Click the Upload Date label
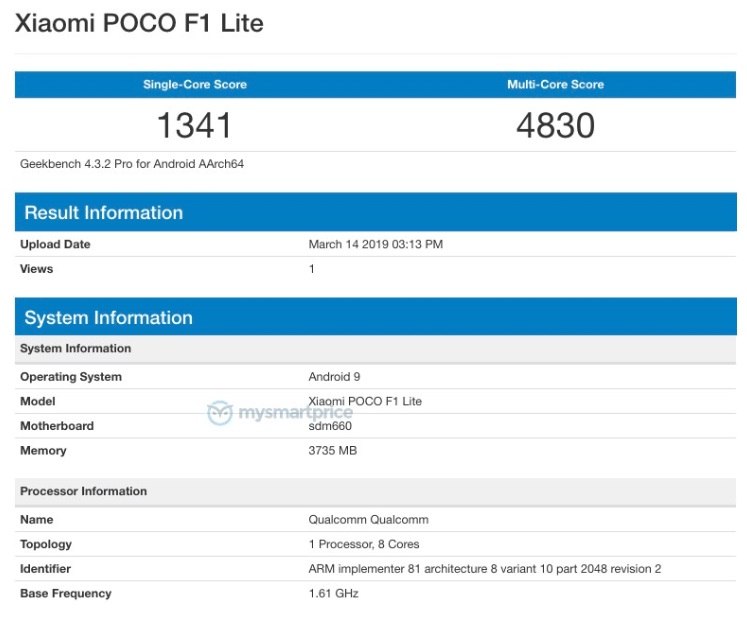This screenshot has width=747, height=620. (55, 244)
